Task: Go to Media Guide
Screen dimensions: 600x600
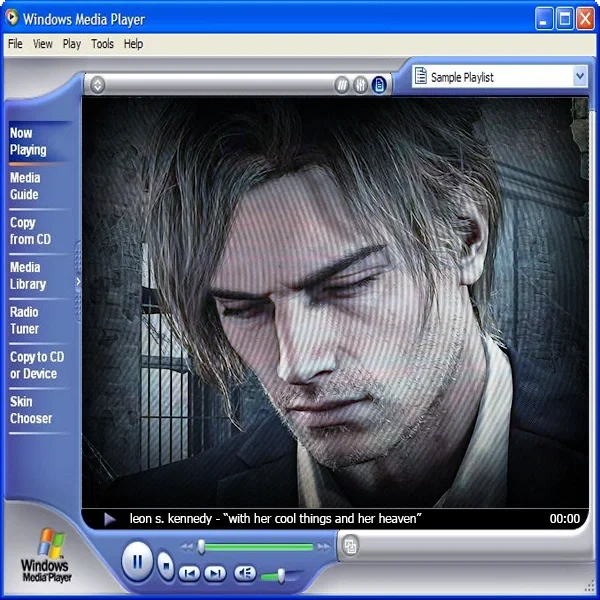Action: pyautogui.click(x=40, y=186)
